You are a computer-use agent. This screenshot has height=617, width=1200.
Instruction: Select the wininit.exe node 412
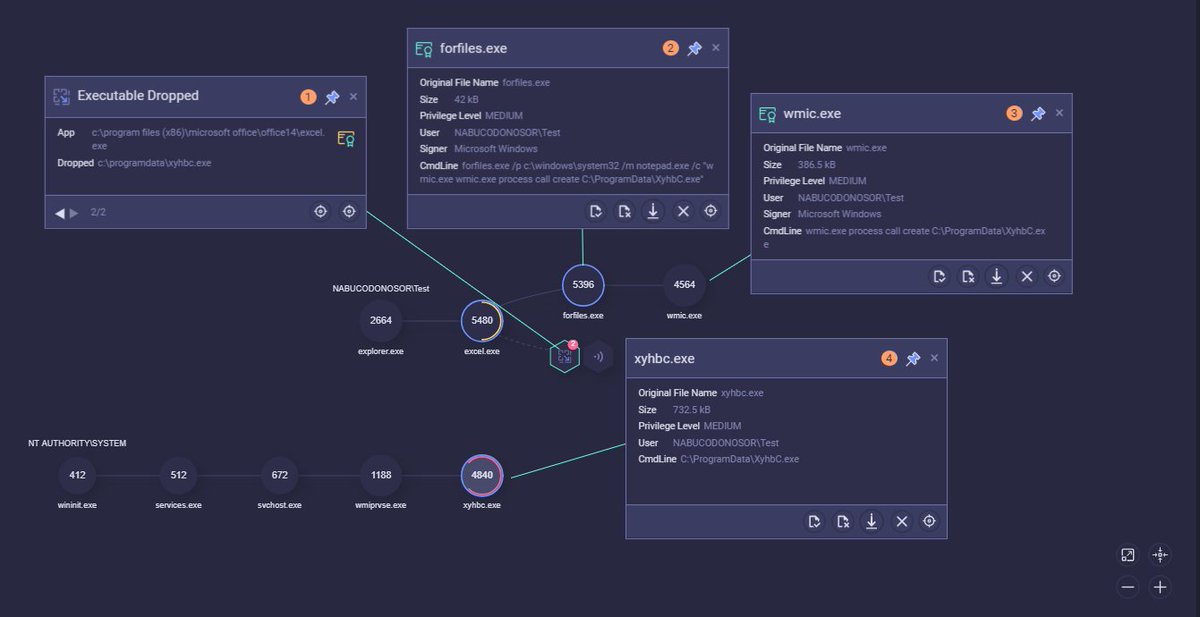coord(78,475)
